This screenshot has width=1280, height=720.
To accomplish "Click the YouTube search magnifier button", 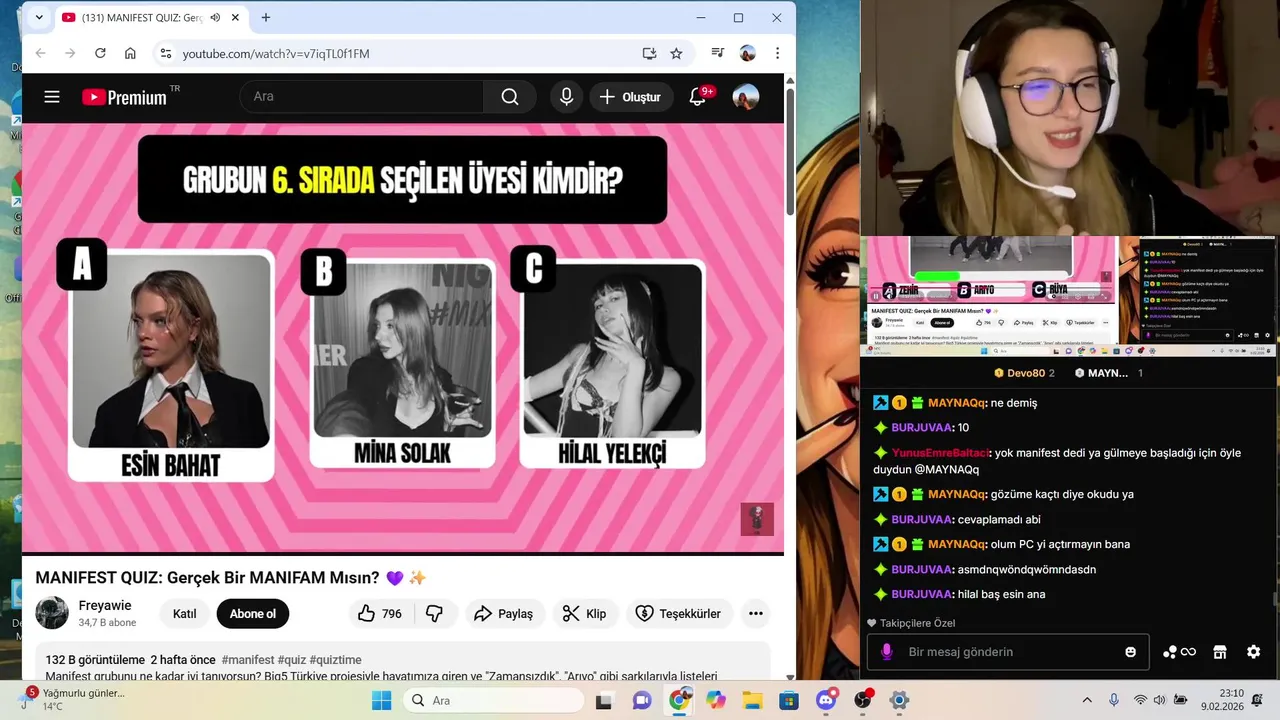I will click(510, 97).
